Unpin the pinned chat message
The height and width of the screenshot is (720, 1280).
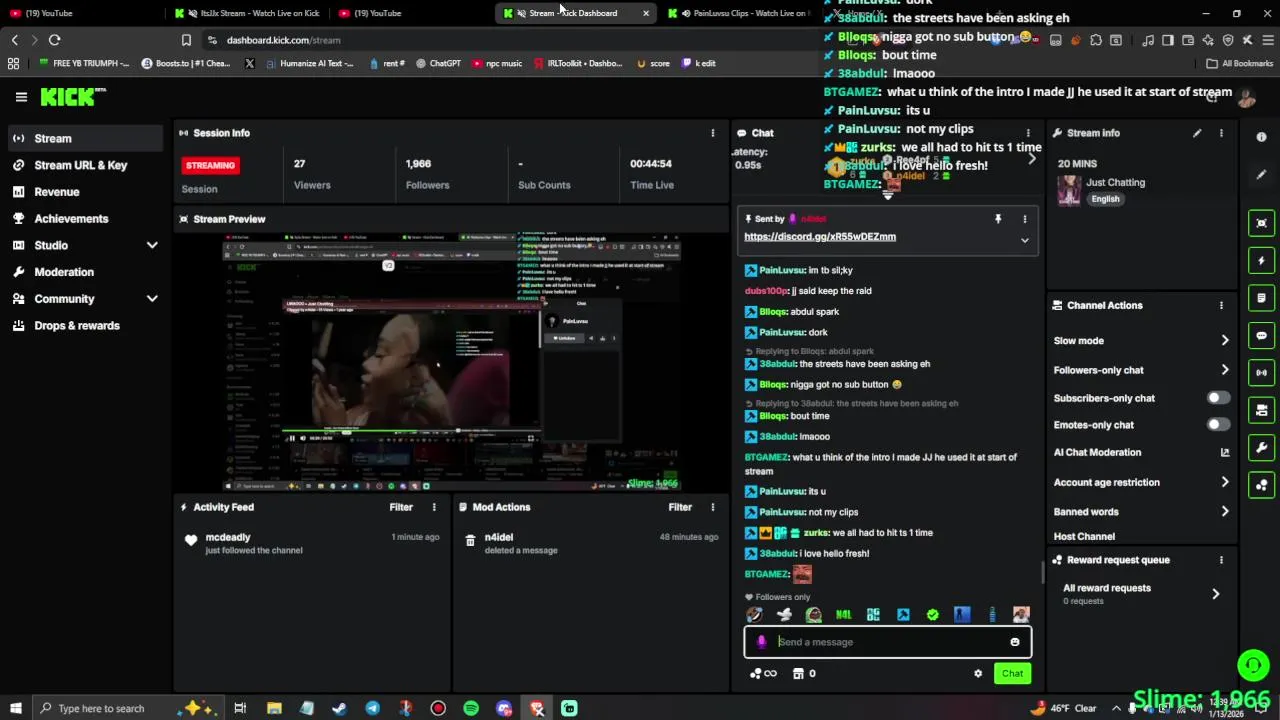(997, 219)
